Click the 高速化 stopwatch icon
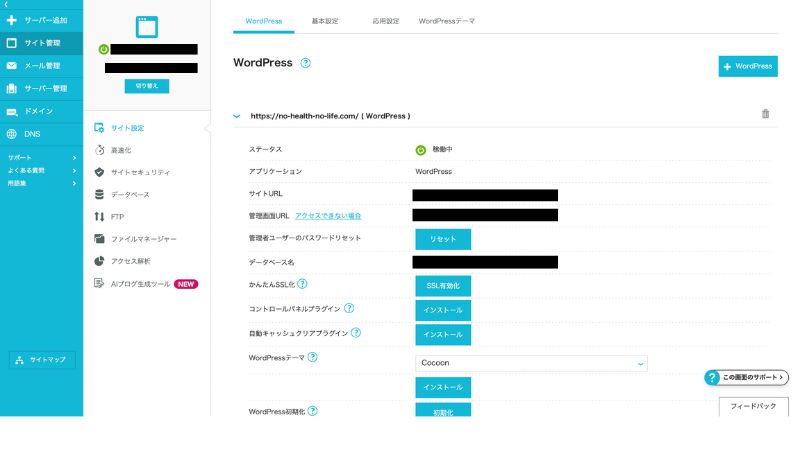Screen dimensions: 800x450 click(x=99, y=150)
